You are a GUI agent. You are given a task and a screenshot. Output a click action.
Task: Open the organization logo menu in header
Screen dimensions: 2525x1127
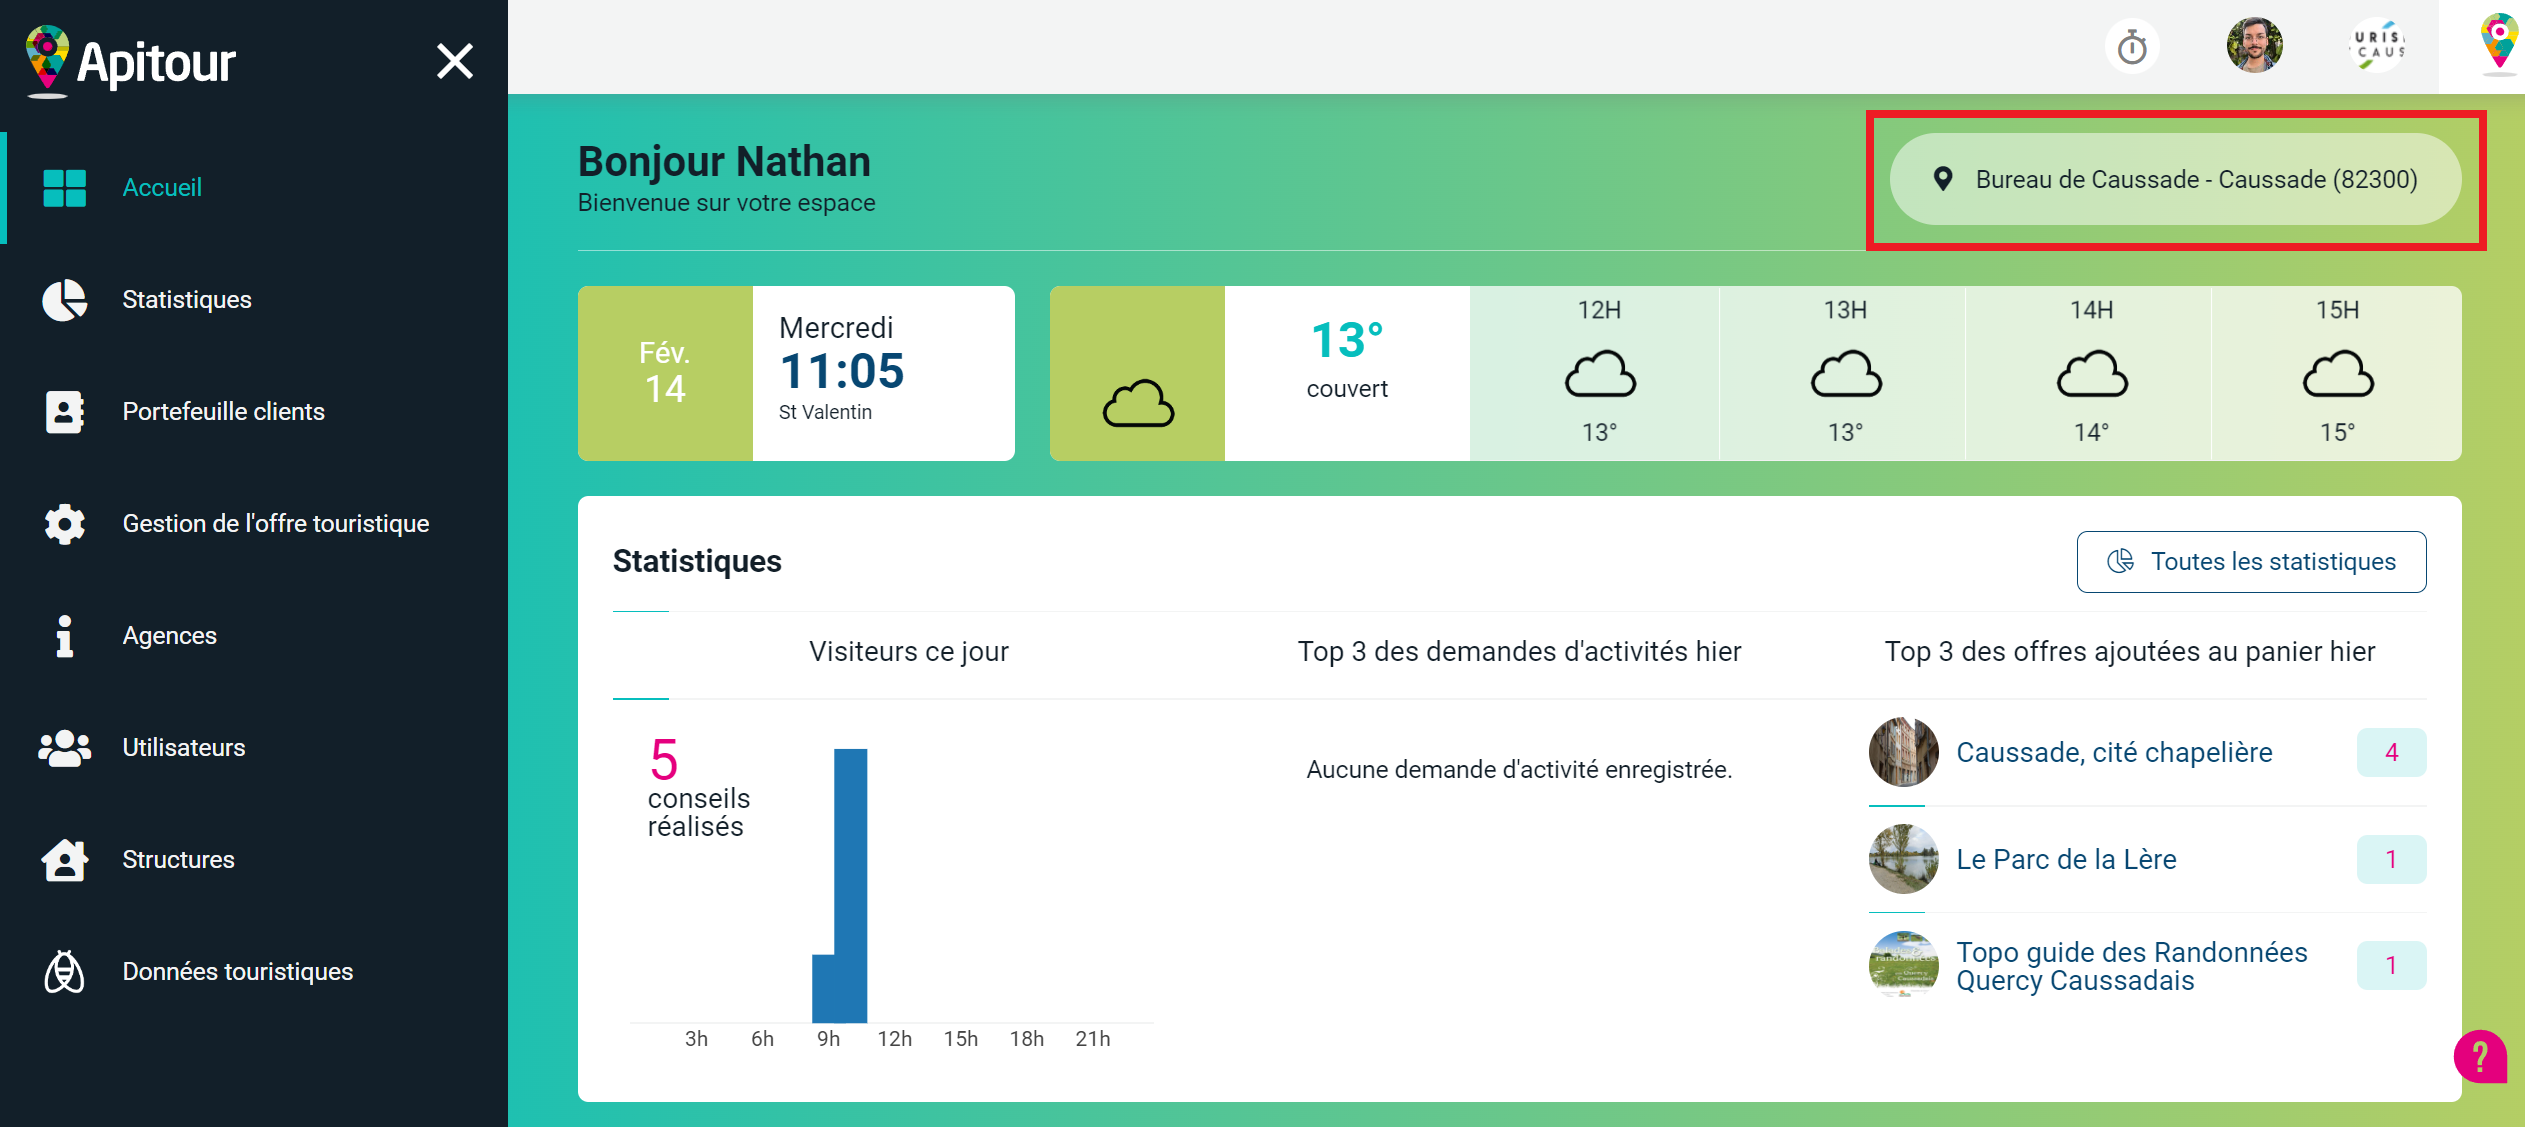[2378, 46]
